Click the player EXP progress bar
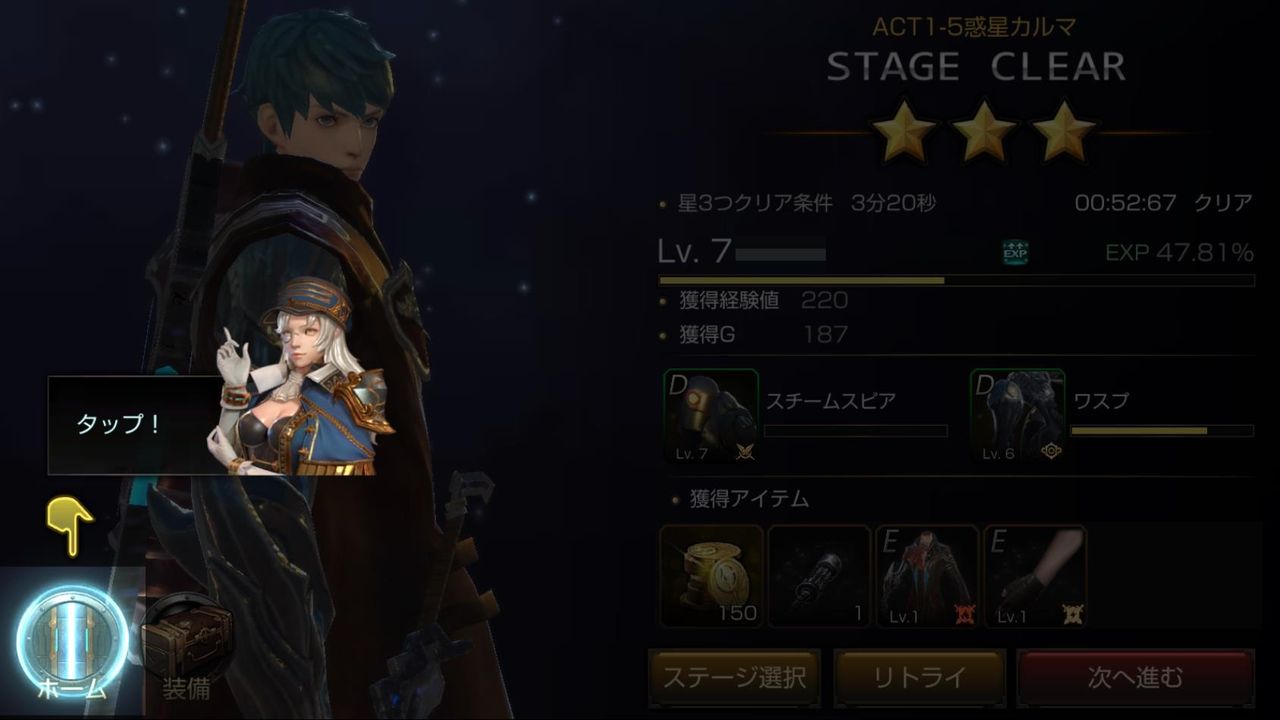 [x=956, y=281]
